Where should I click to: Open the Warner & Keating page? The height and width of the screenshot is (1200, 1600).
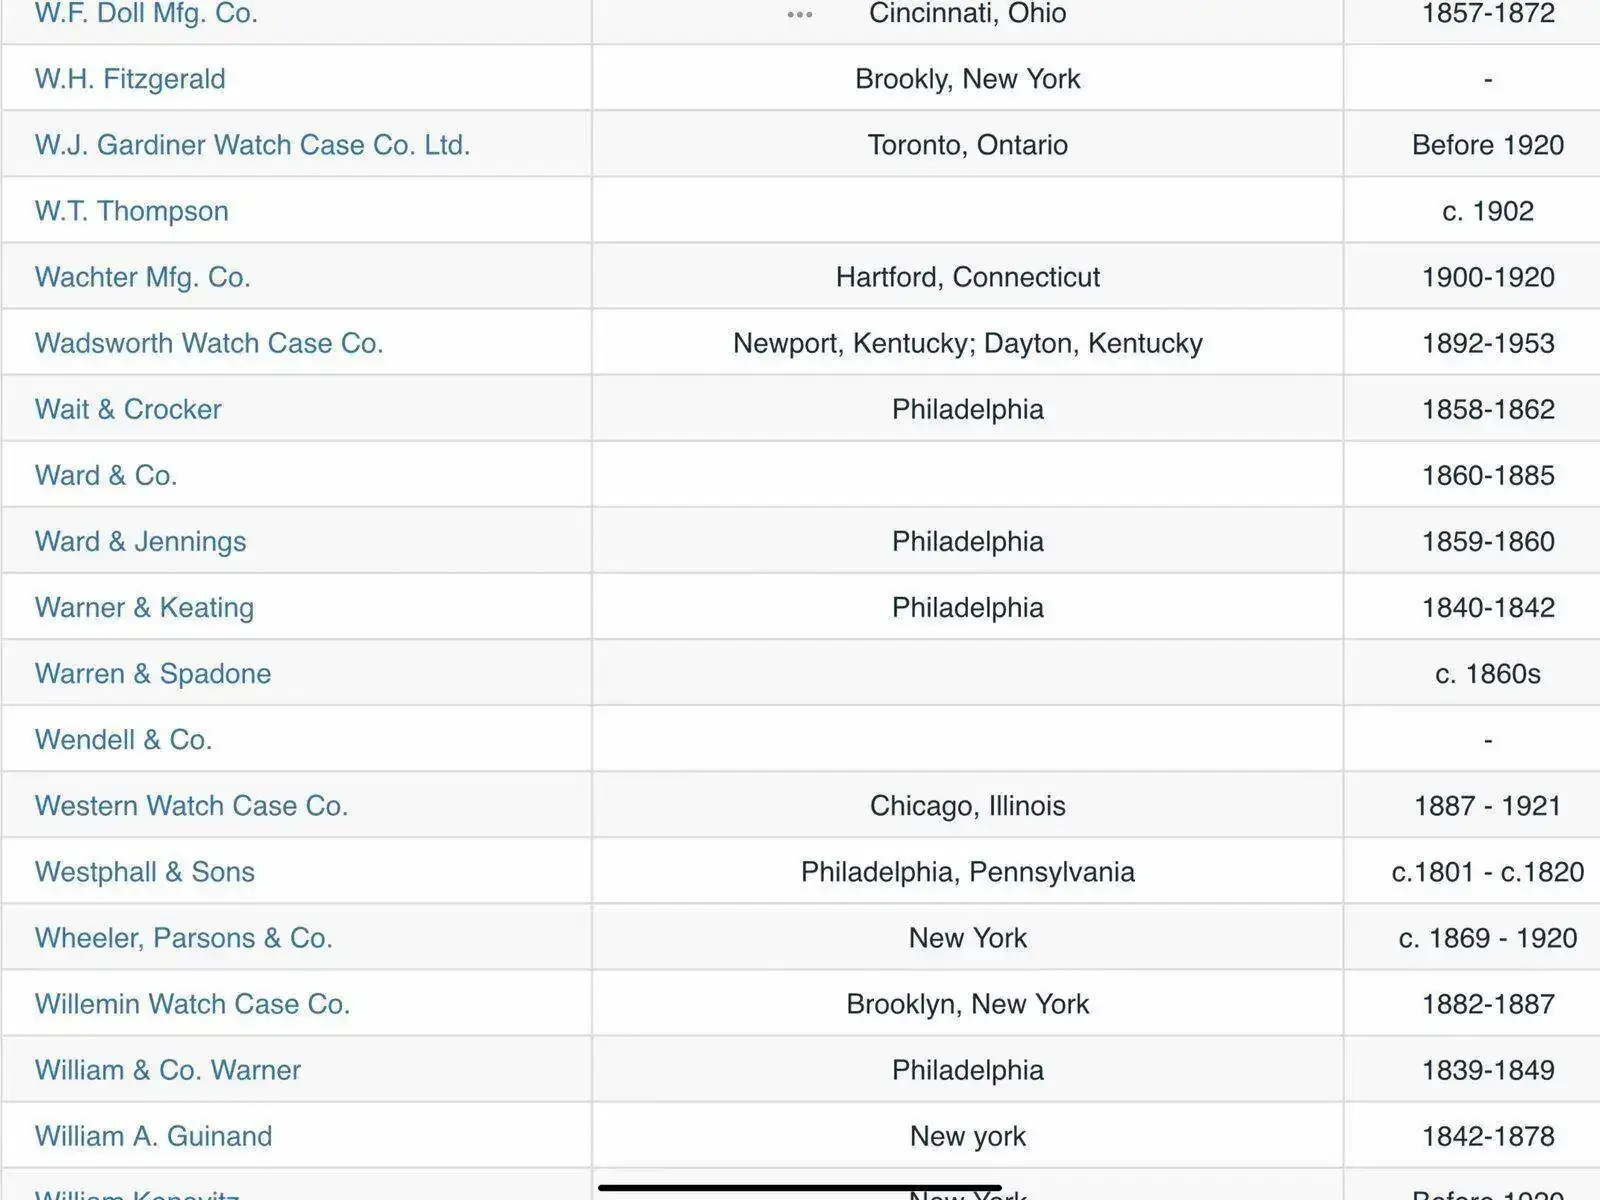pyautogui.click(x=145, y=607)
